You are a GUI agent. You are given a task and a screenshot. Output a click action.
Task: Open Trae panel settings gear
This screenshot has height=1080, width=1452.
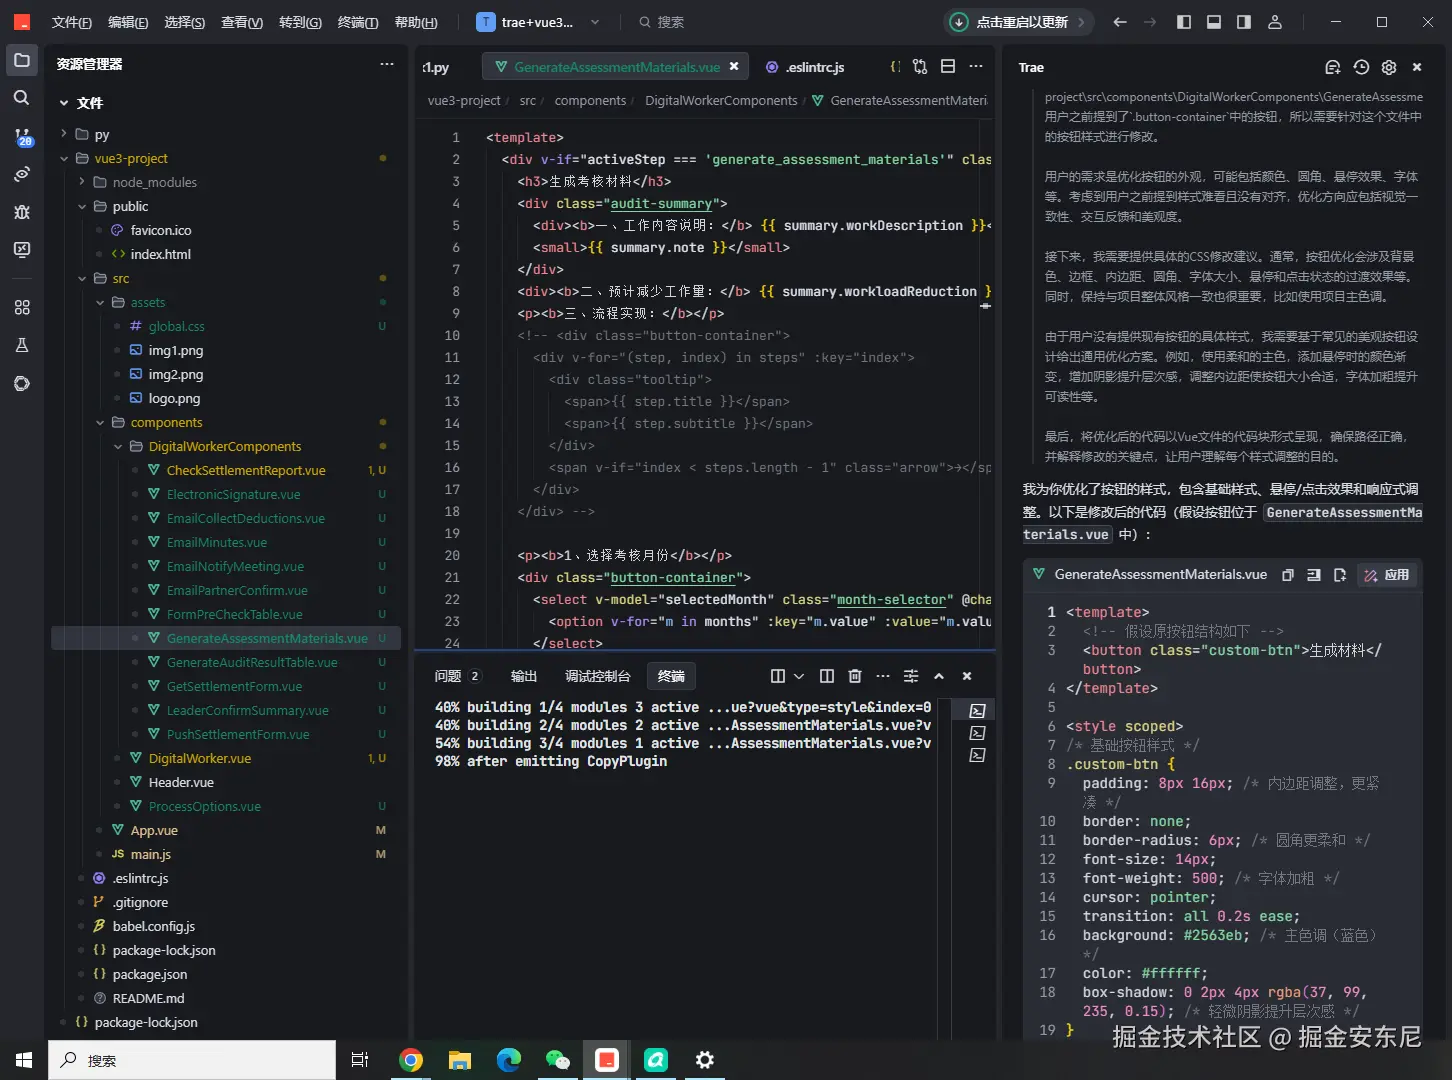(1389, 67)
